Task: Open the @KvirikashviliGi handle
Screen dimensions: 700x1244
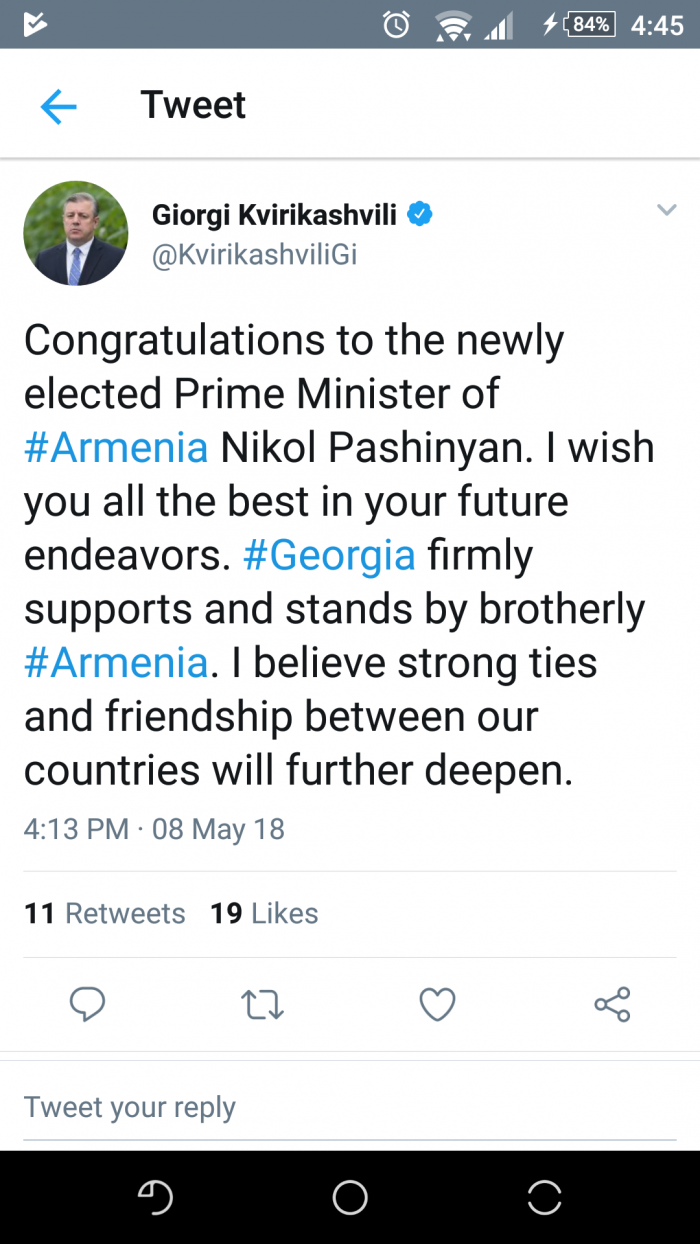Action: 254,255
